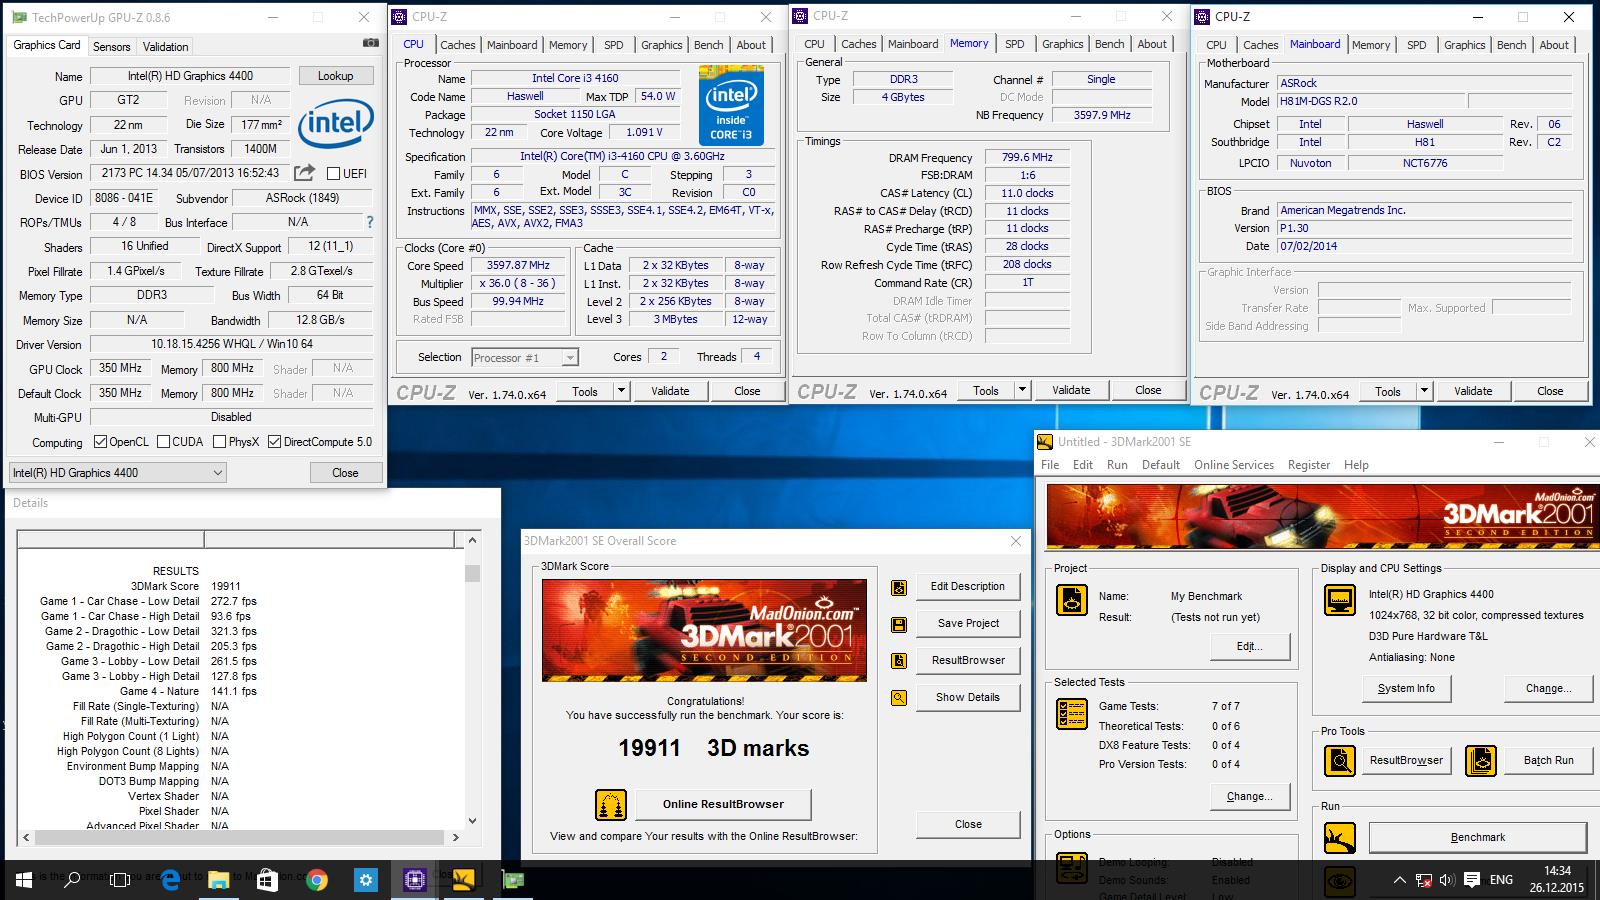Image resolution: width=1600 pixels, height=900 pixels.
Task: Open GPU selection dropdown Intel HD Graphics 4400
Action: [x=118, y=473]
